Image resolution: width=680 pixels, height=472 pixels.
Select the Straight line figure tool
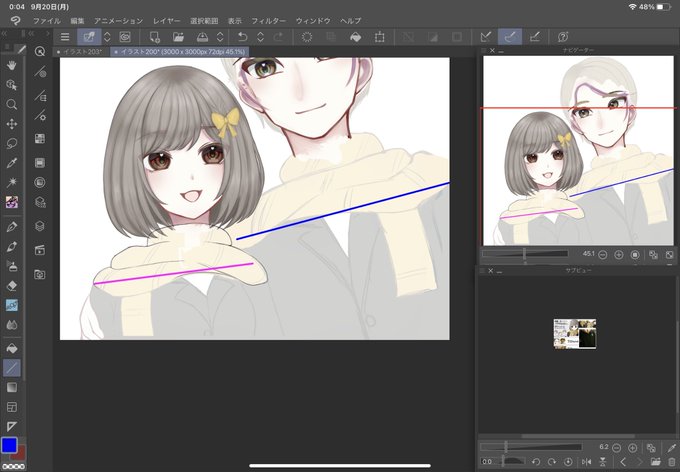click(12, 368)
